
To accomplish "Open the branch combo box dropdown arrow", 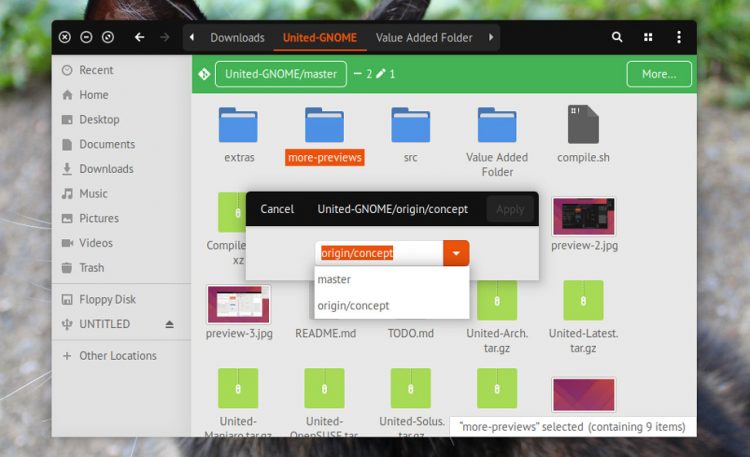I will (456, 253).
